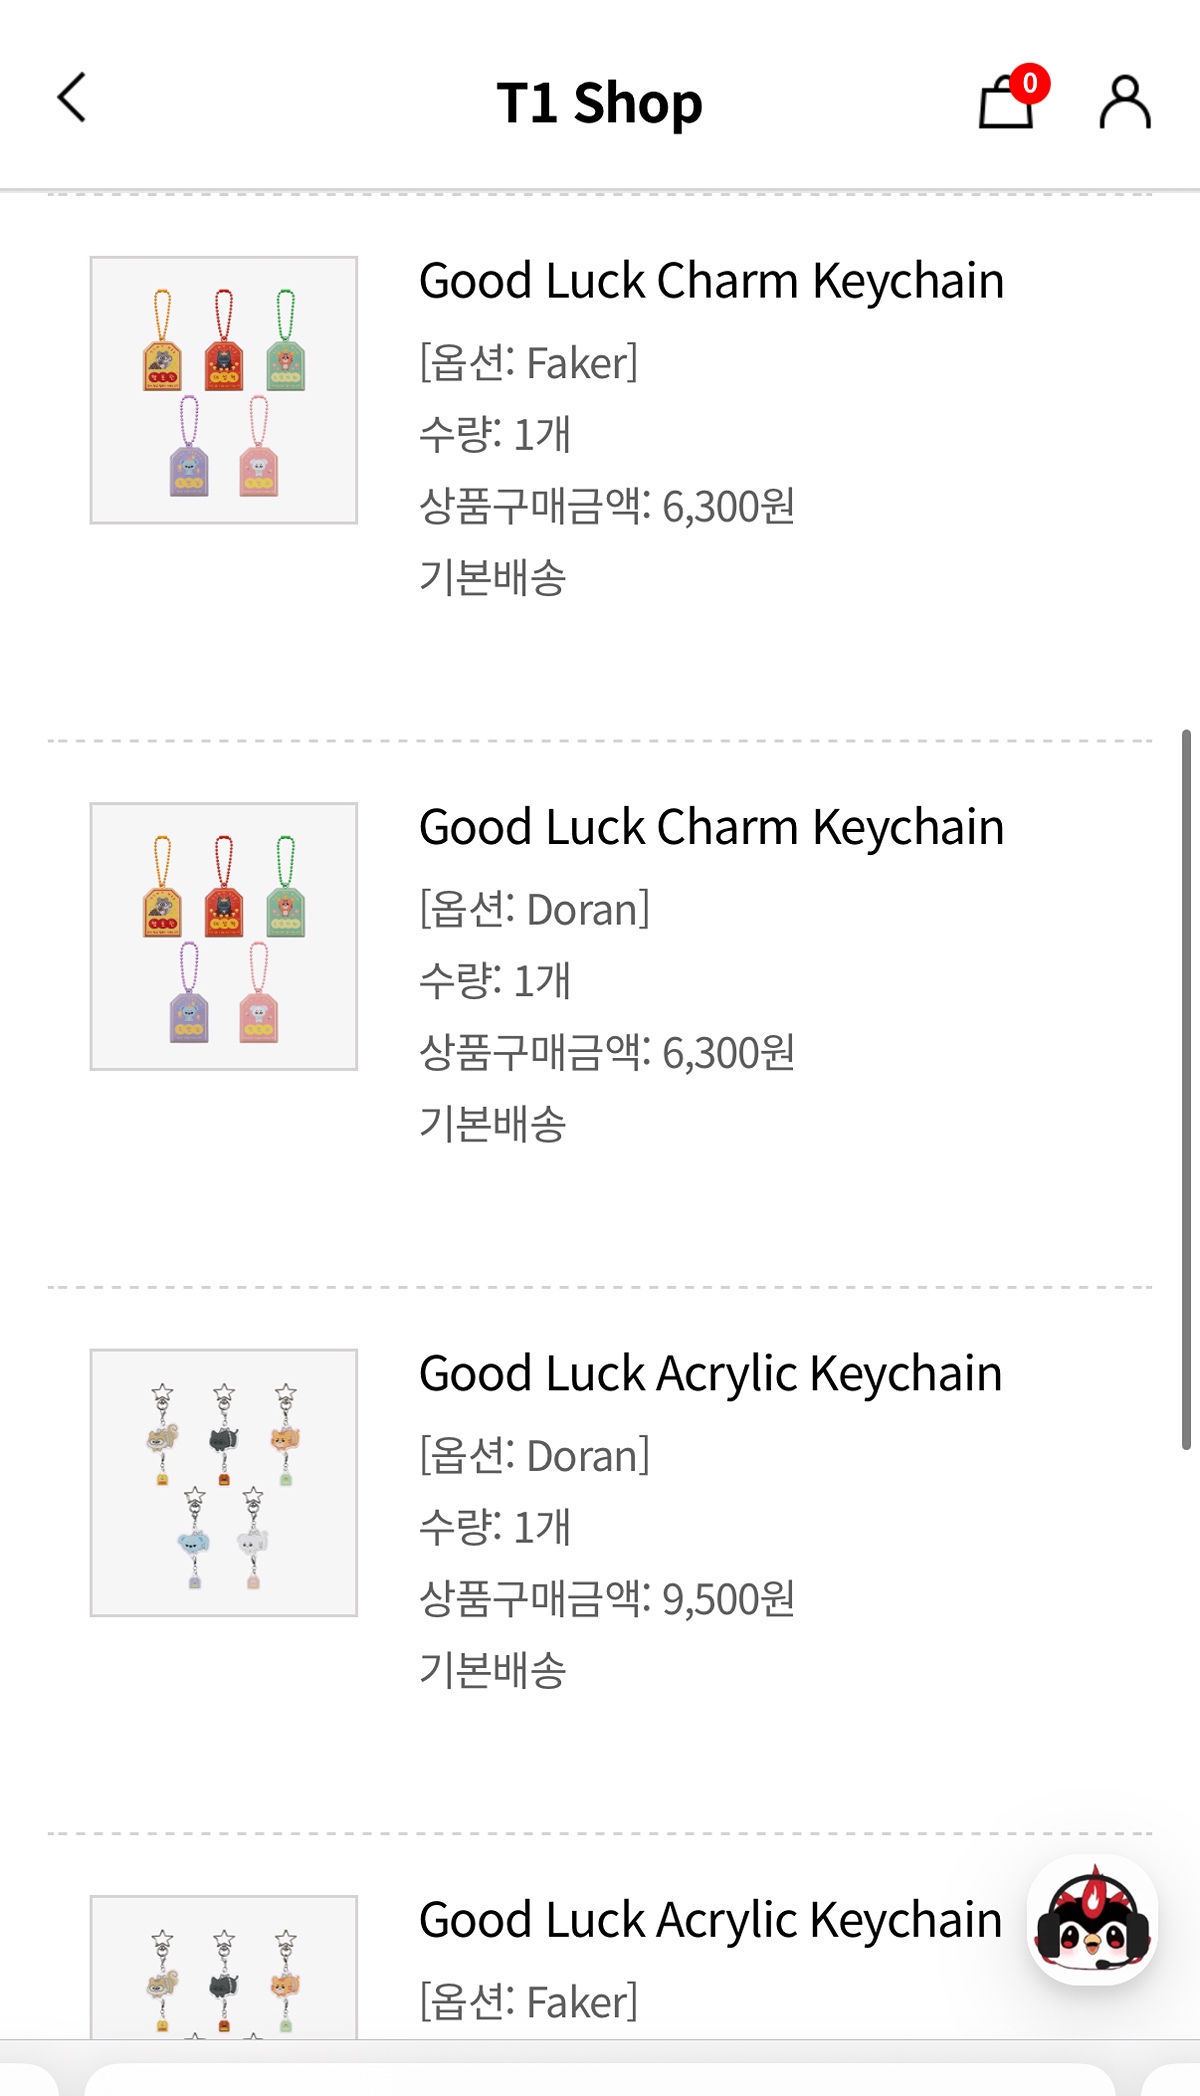Tap the back arrow icon

click(72, 98)
